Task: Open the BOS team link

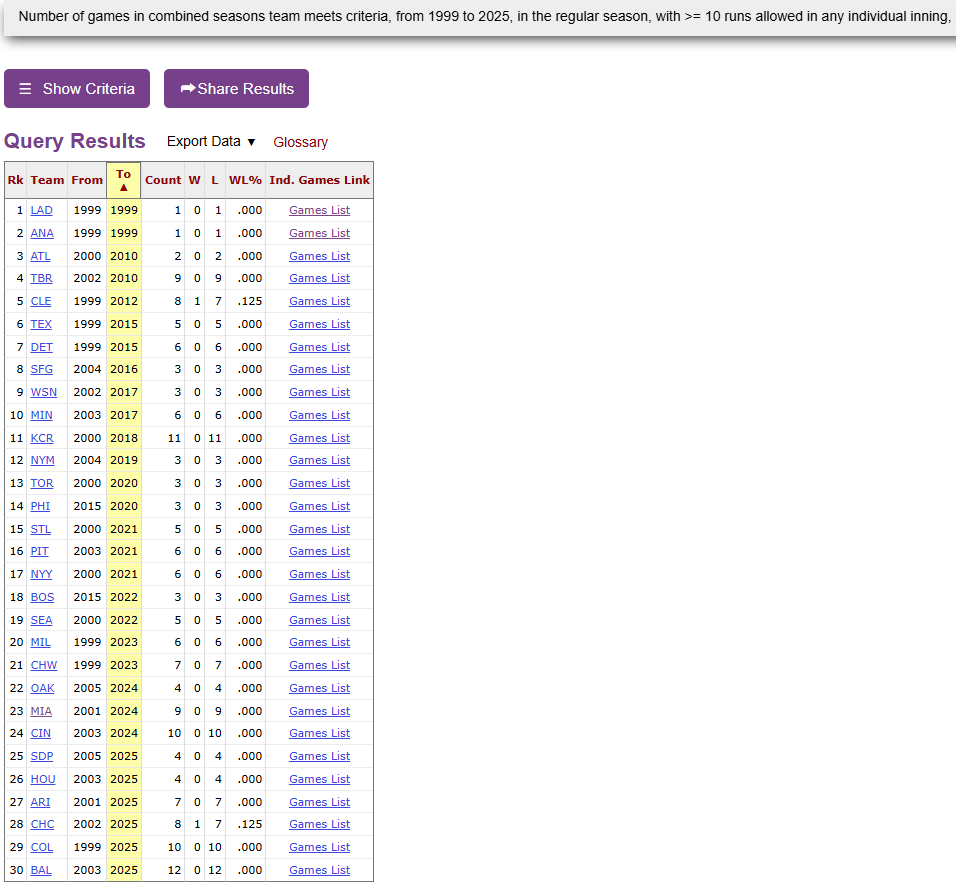Action: tap(42, 598)
